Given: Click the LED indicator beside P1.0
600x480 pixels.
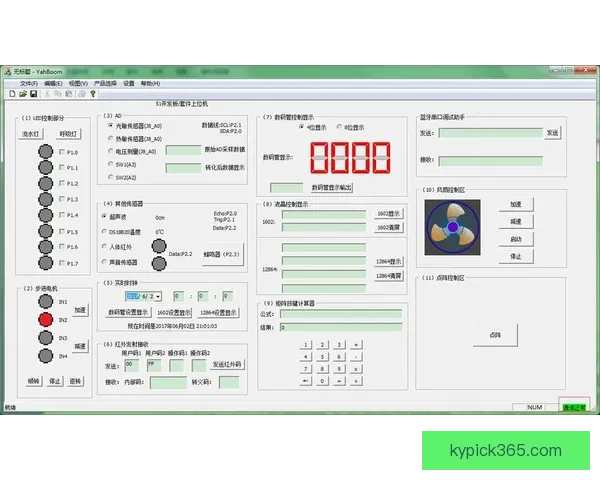Looking at the screenshot, I should tap(45, 152).
